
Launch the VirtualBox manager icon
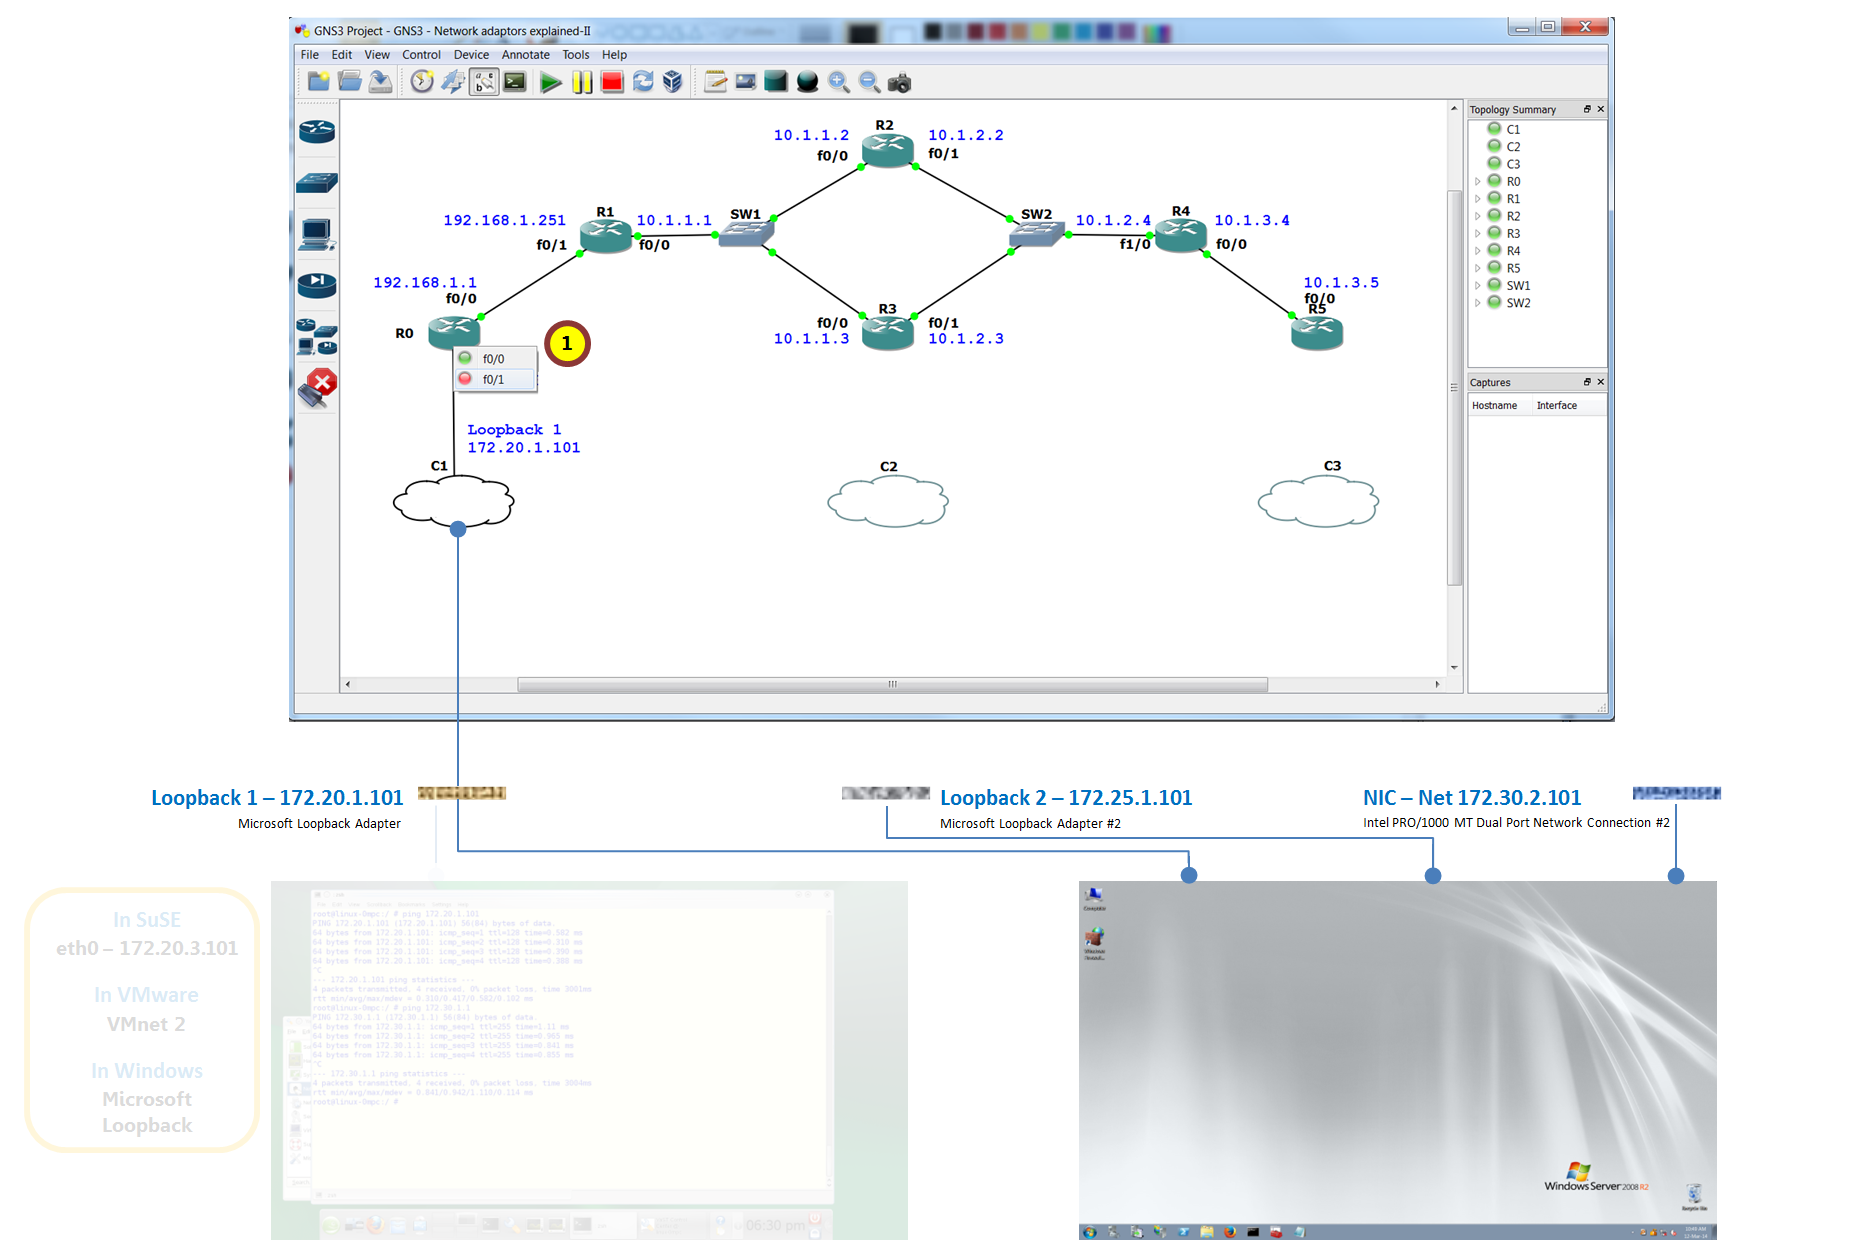(x=673, y=82)
